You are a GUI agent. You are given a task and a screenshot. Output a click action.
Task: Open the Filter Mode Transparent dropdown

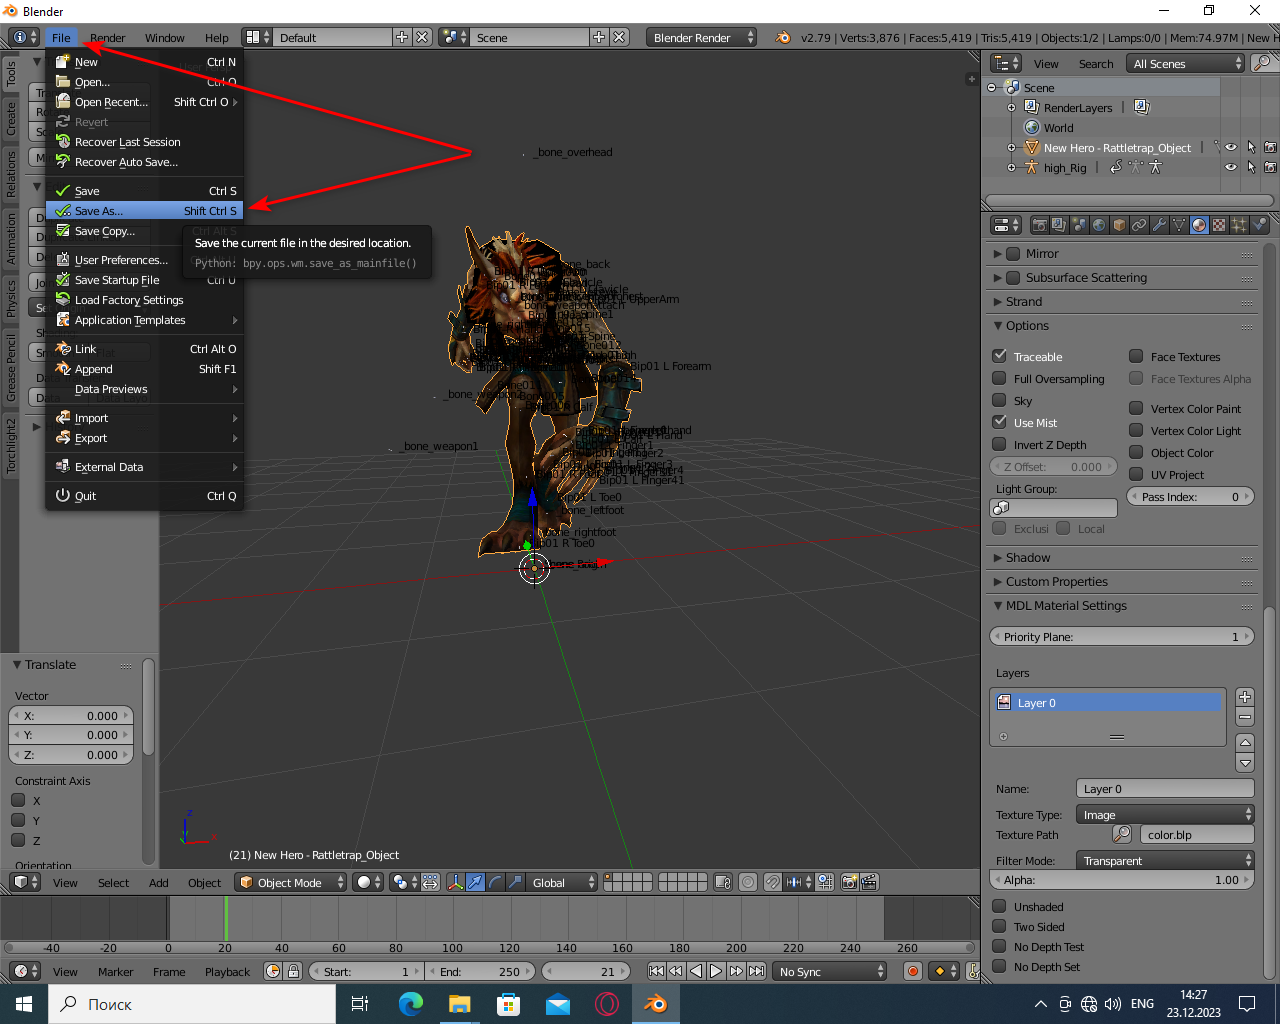click(x=1165, y=860)
